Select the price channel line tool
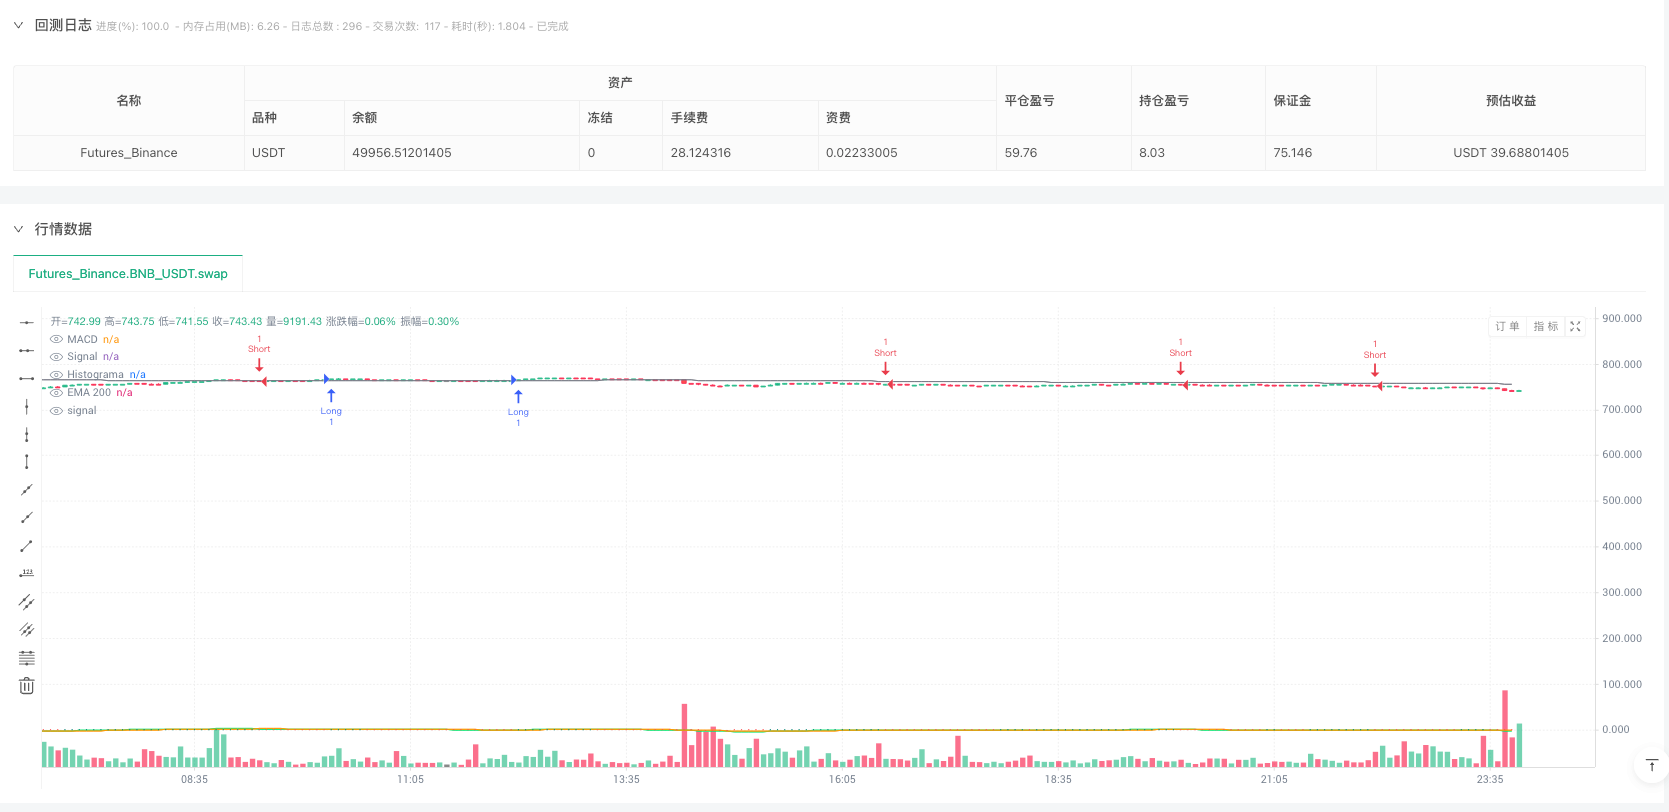The width and height of the screenshot is (1669, 812). click(x=27, y=602)
